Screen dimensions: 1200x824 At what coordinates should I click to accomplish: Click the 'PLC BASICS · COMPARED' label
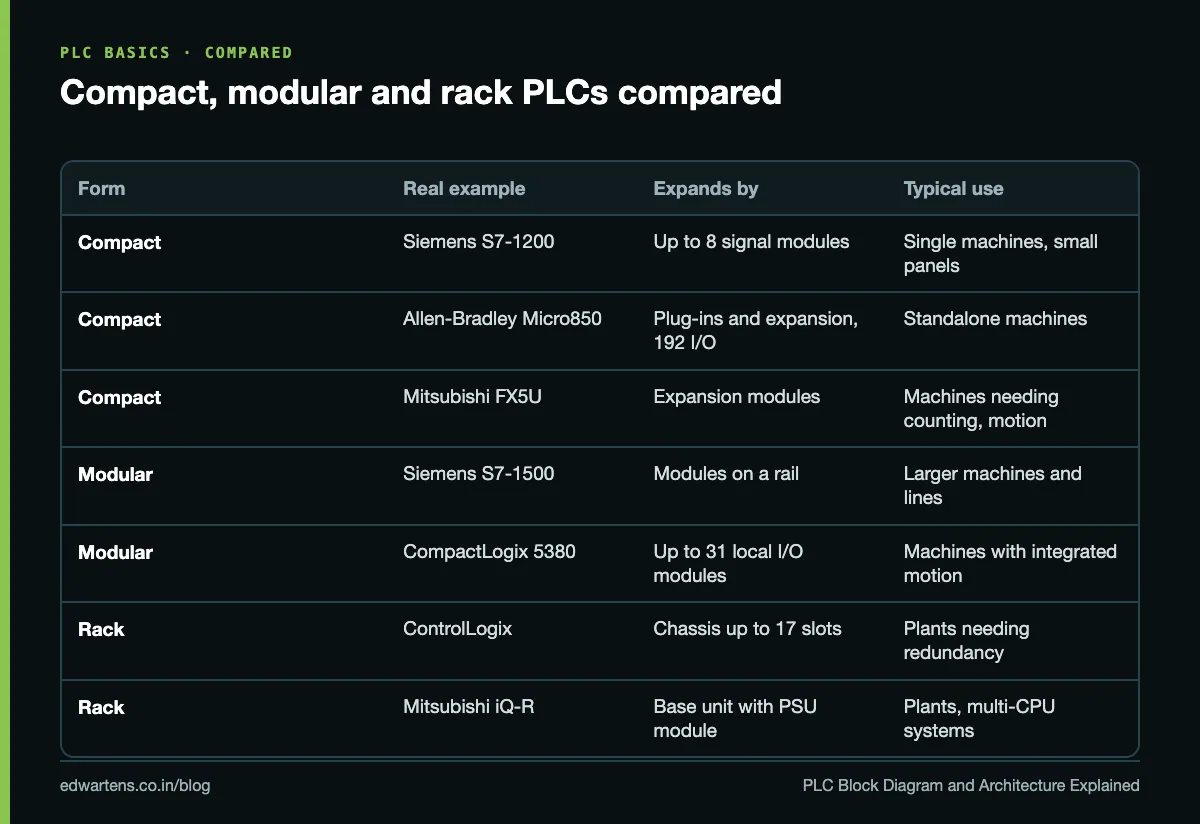tap(176, 52)
